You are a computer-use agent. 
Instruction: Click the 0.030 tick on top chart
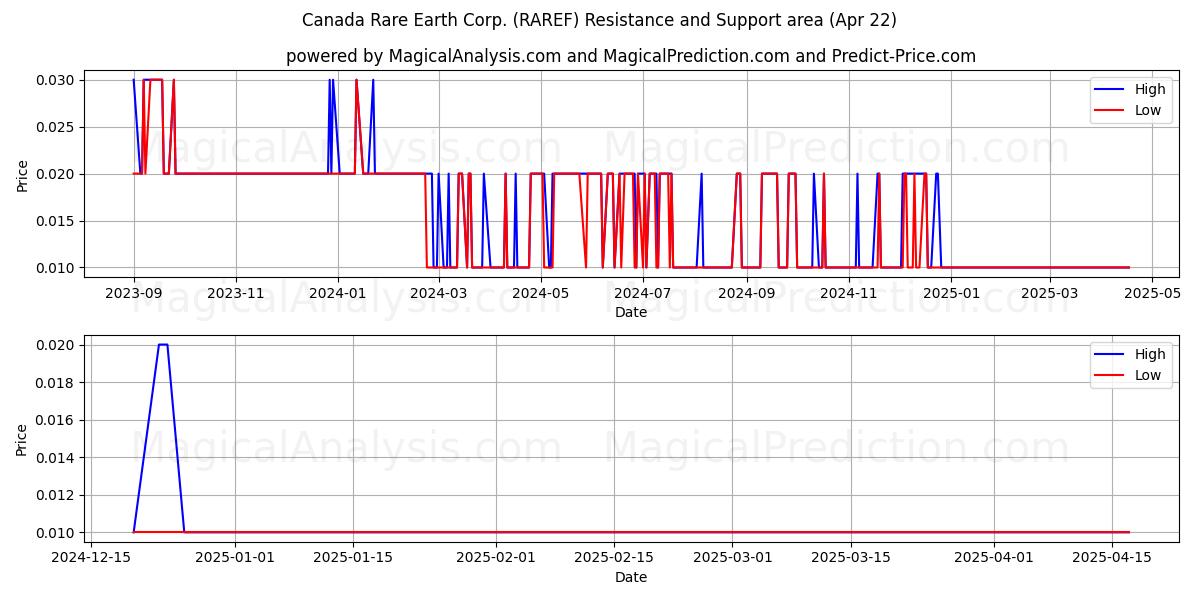tap(56, 80)
